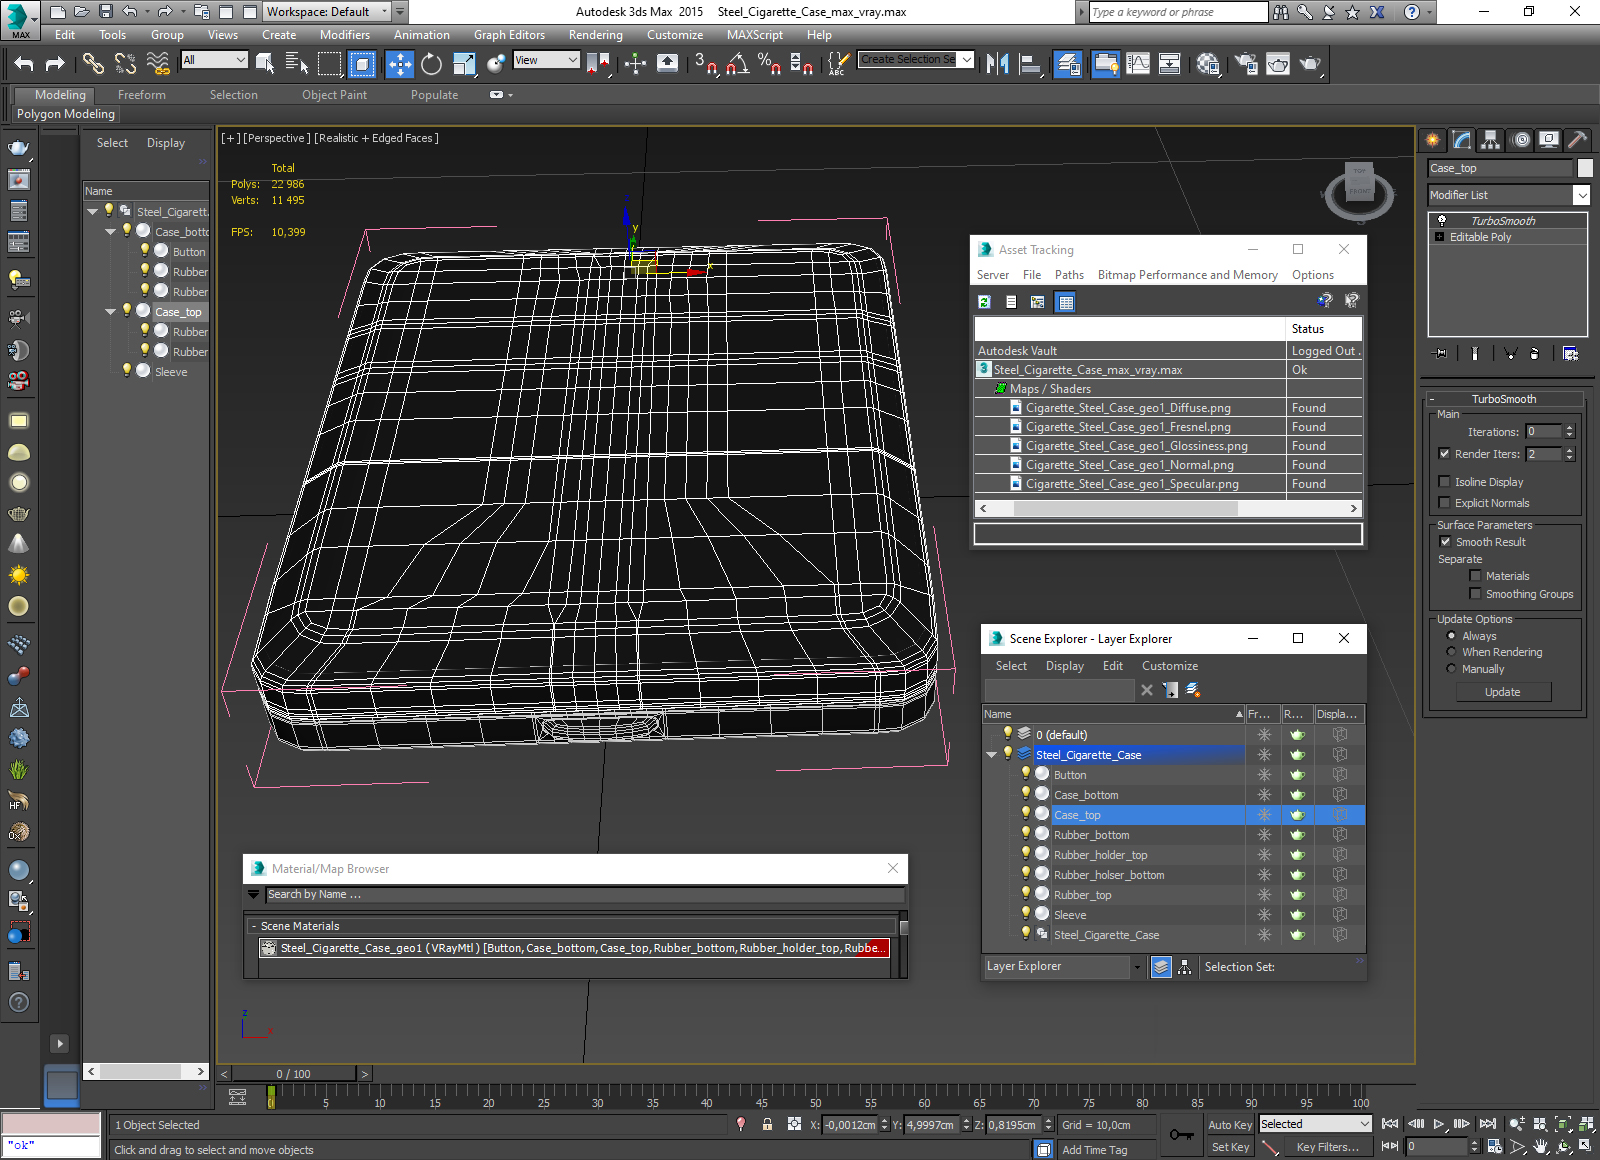This screenshot has height=1160, width=1600.
Task: Open the All selection filter dropdown
Action: point(214,60)
